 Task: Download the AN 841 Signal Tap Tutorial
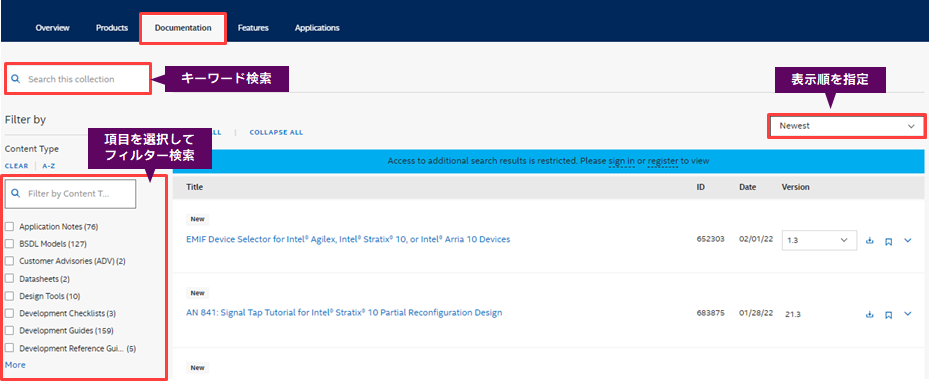(x=870, y=315)
